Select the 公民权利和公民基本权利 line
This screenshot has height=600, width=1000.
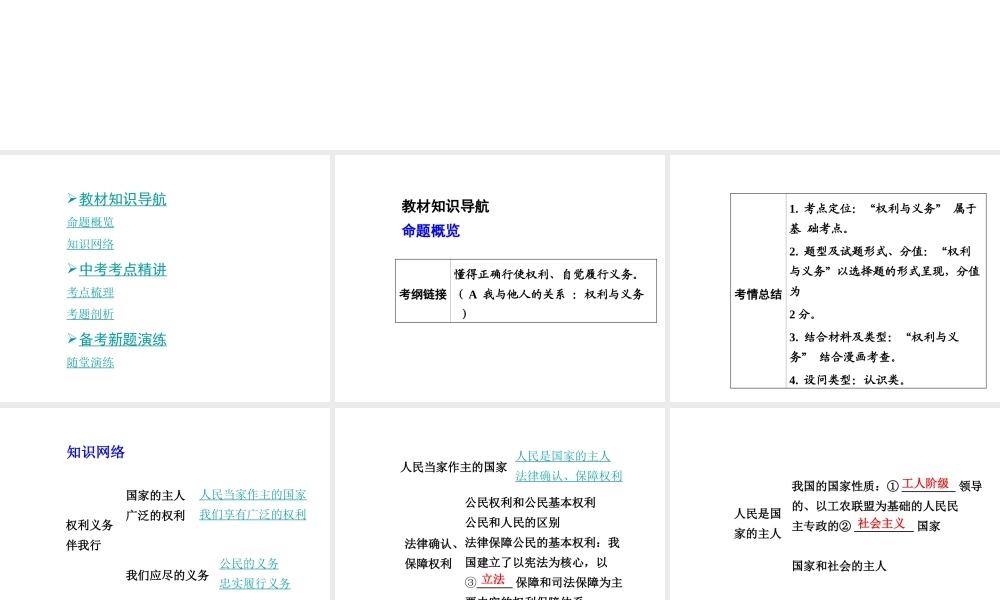(x=530, y=502)
